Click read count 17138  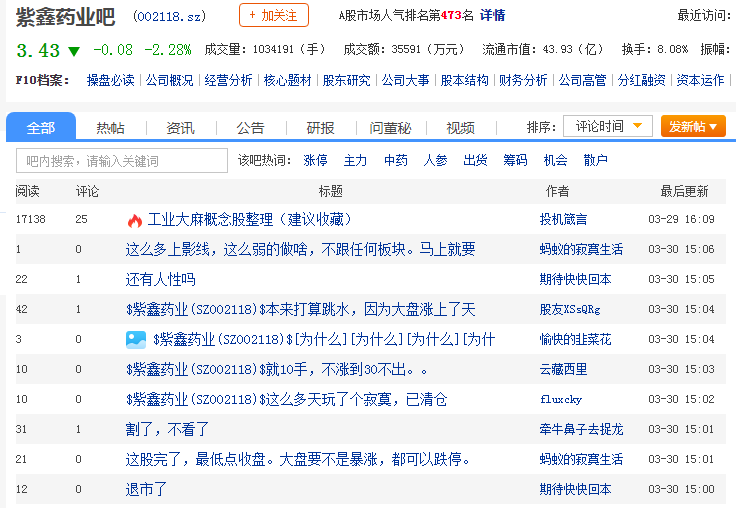click(31, 219)
